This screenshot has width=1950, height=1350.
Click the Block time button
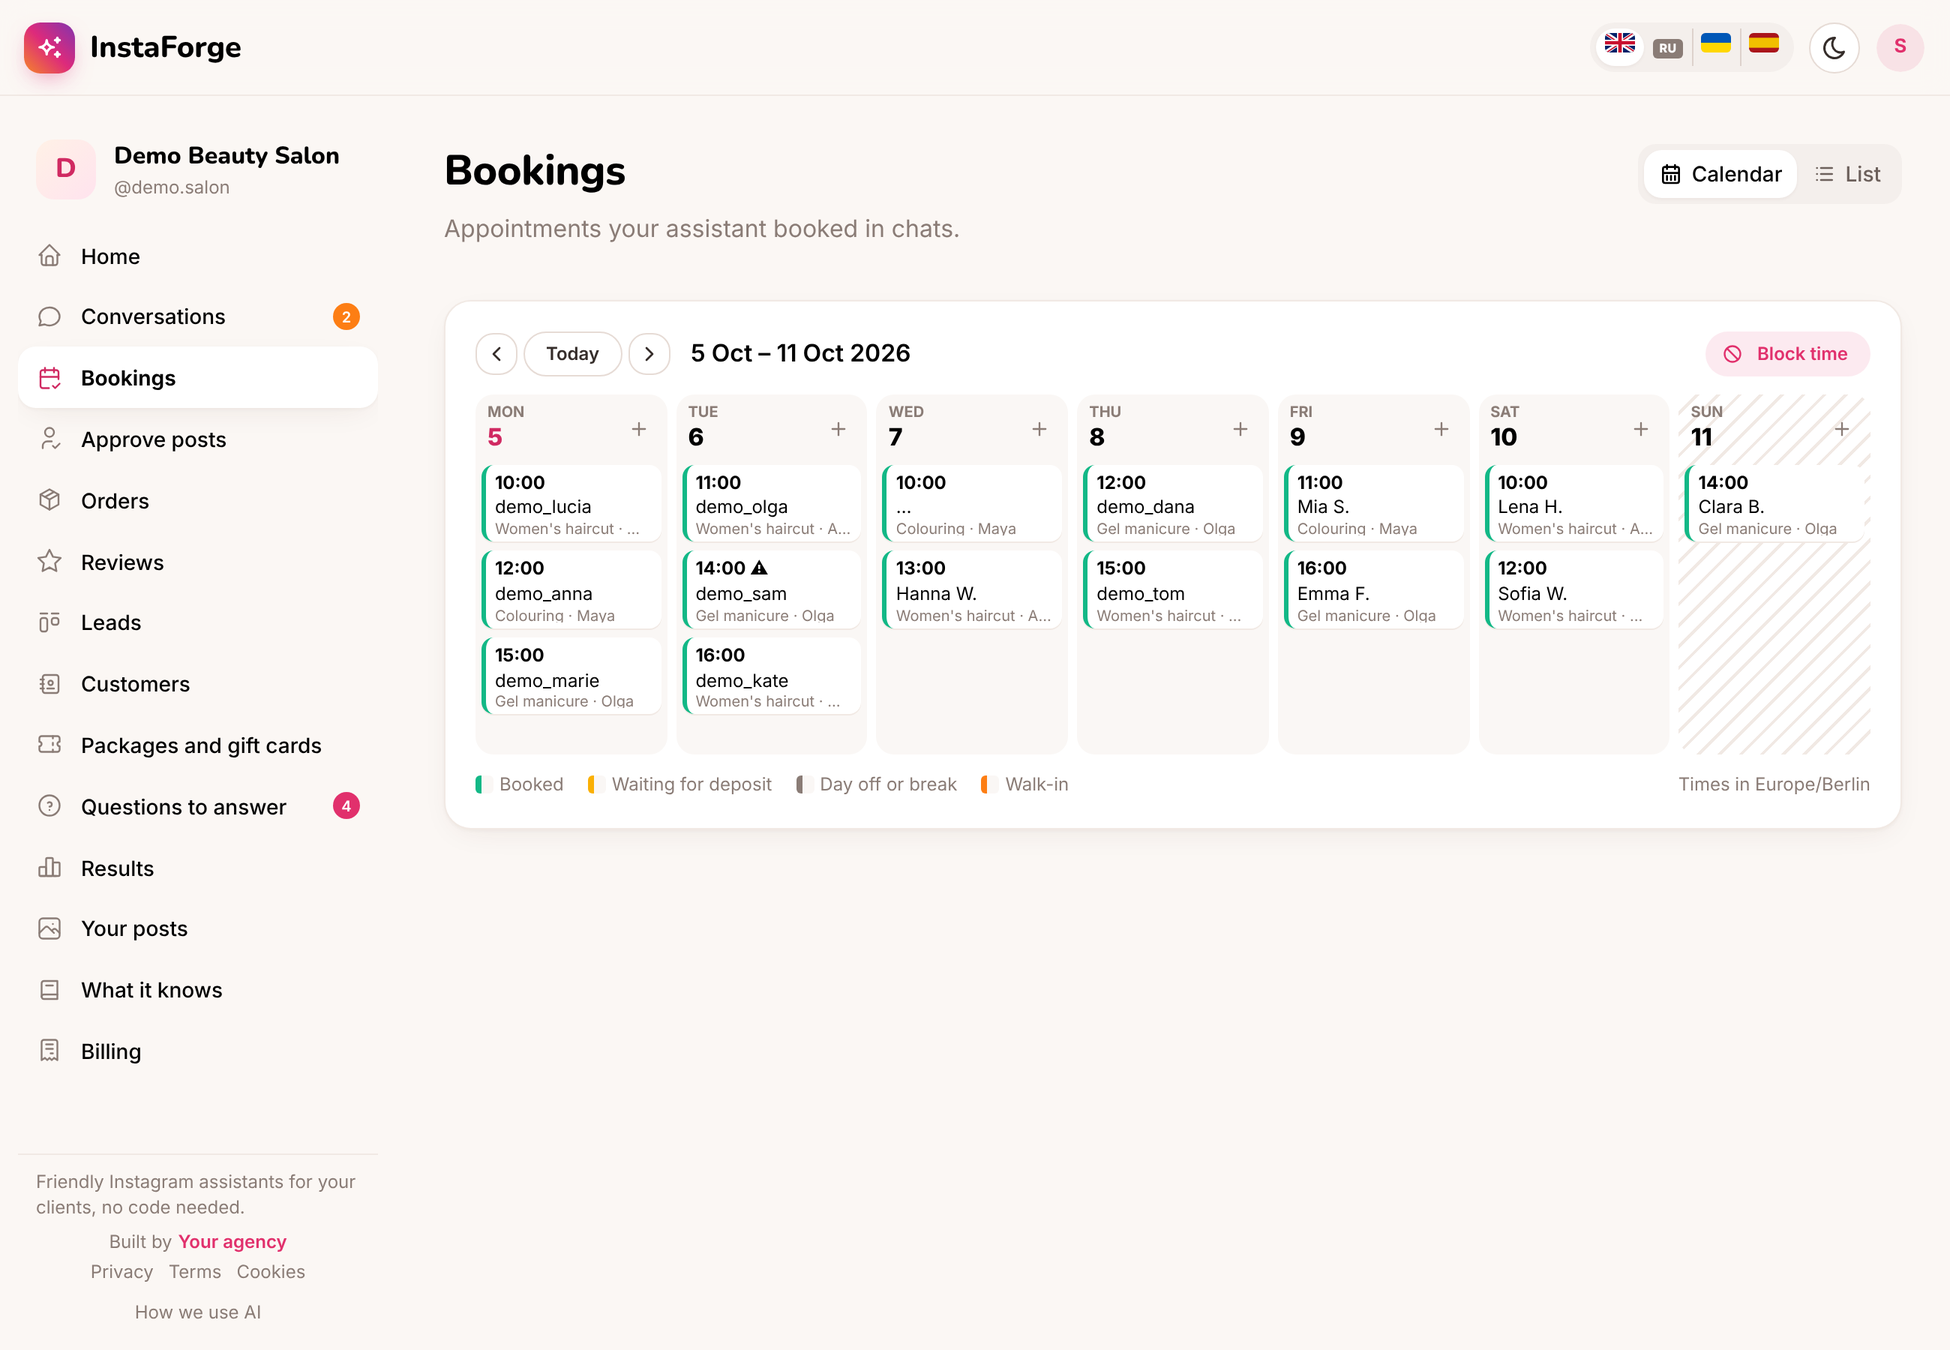1787,354
